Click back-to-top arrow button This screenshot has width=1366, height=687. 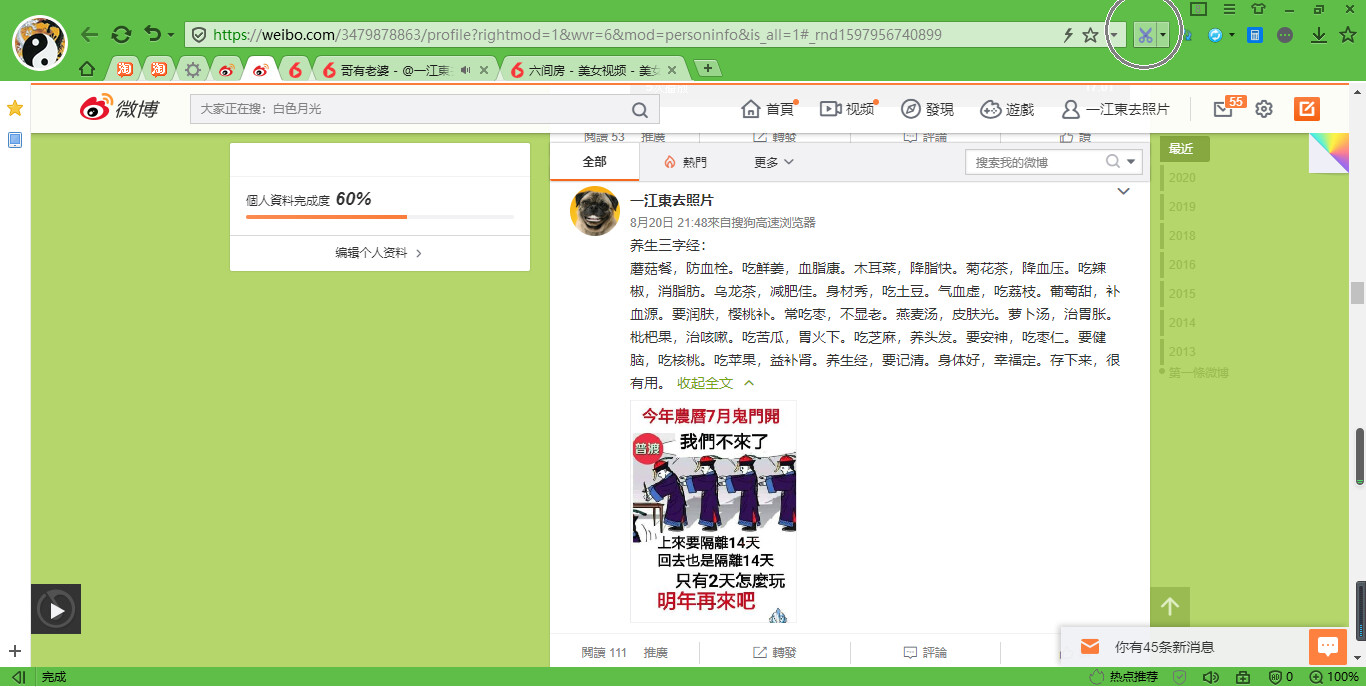click(x=1170, y=606)
